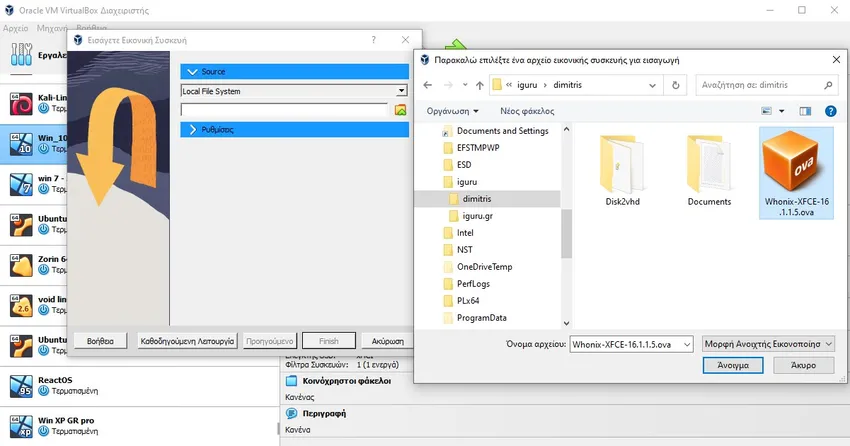Select OneDriveTemp folder in tree
The width and height of the screenshot is (850, 446).
[485, 267]
